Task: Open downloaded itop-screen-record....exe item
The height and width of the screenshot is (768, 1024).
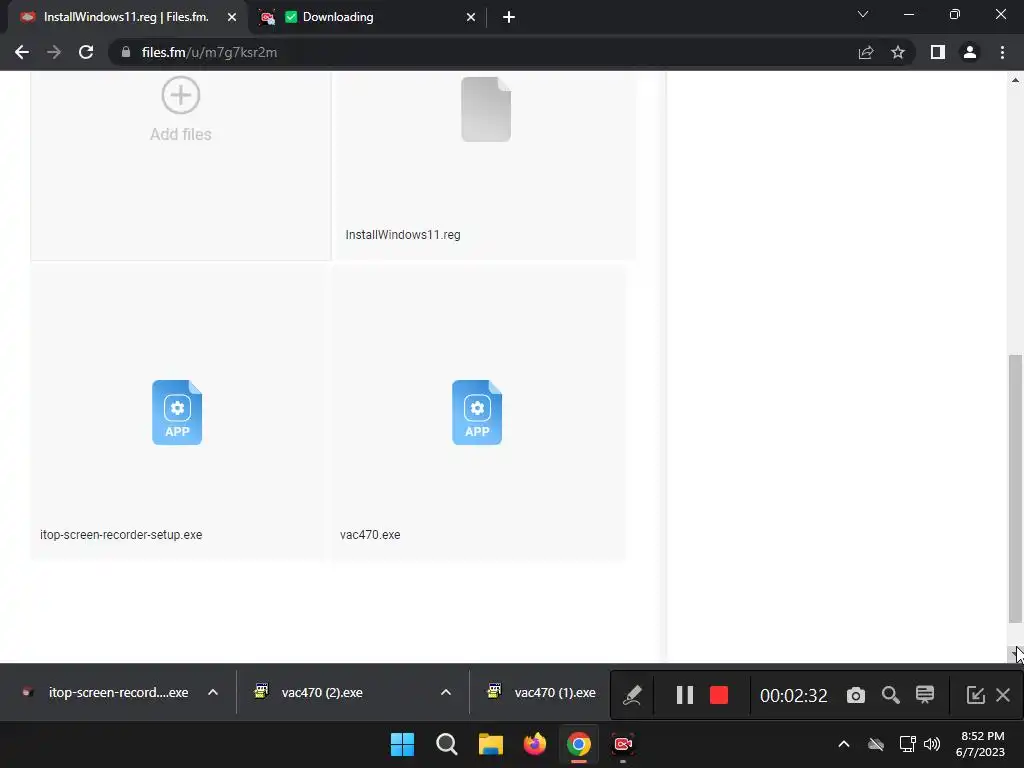Action: 106,692
